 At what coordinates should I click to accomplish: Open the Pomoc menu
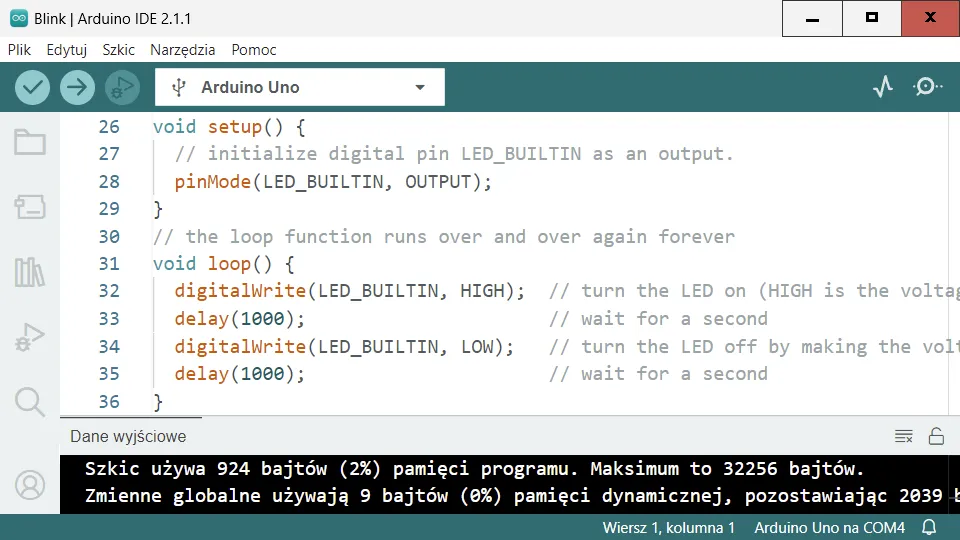point(253,50)
